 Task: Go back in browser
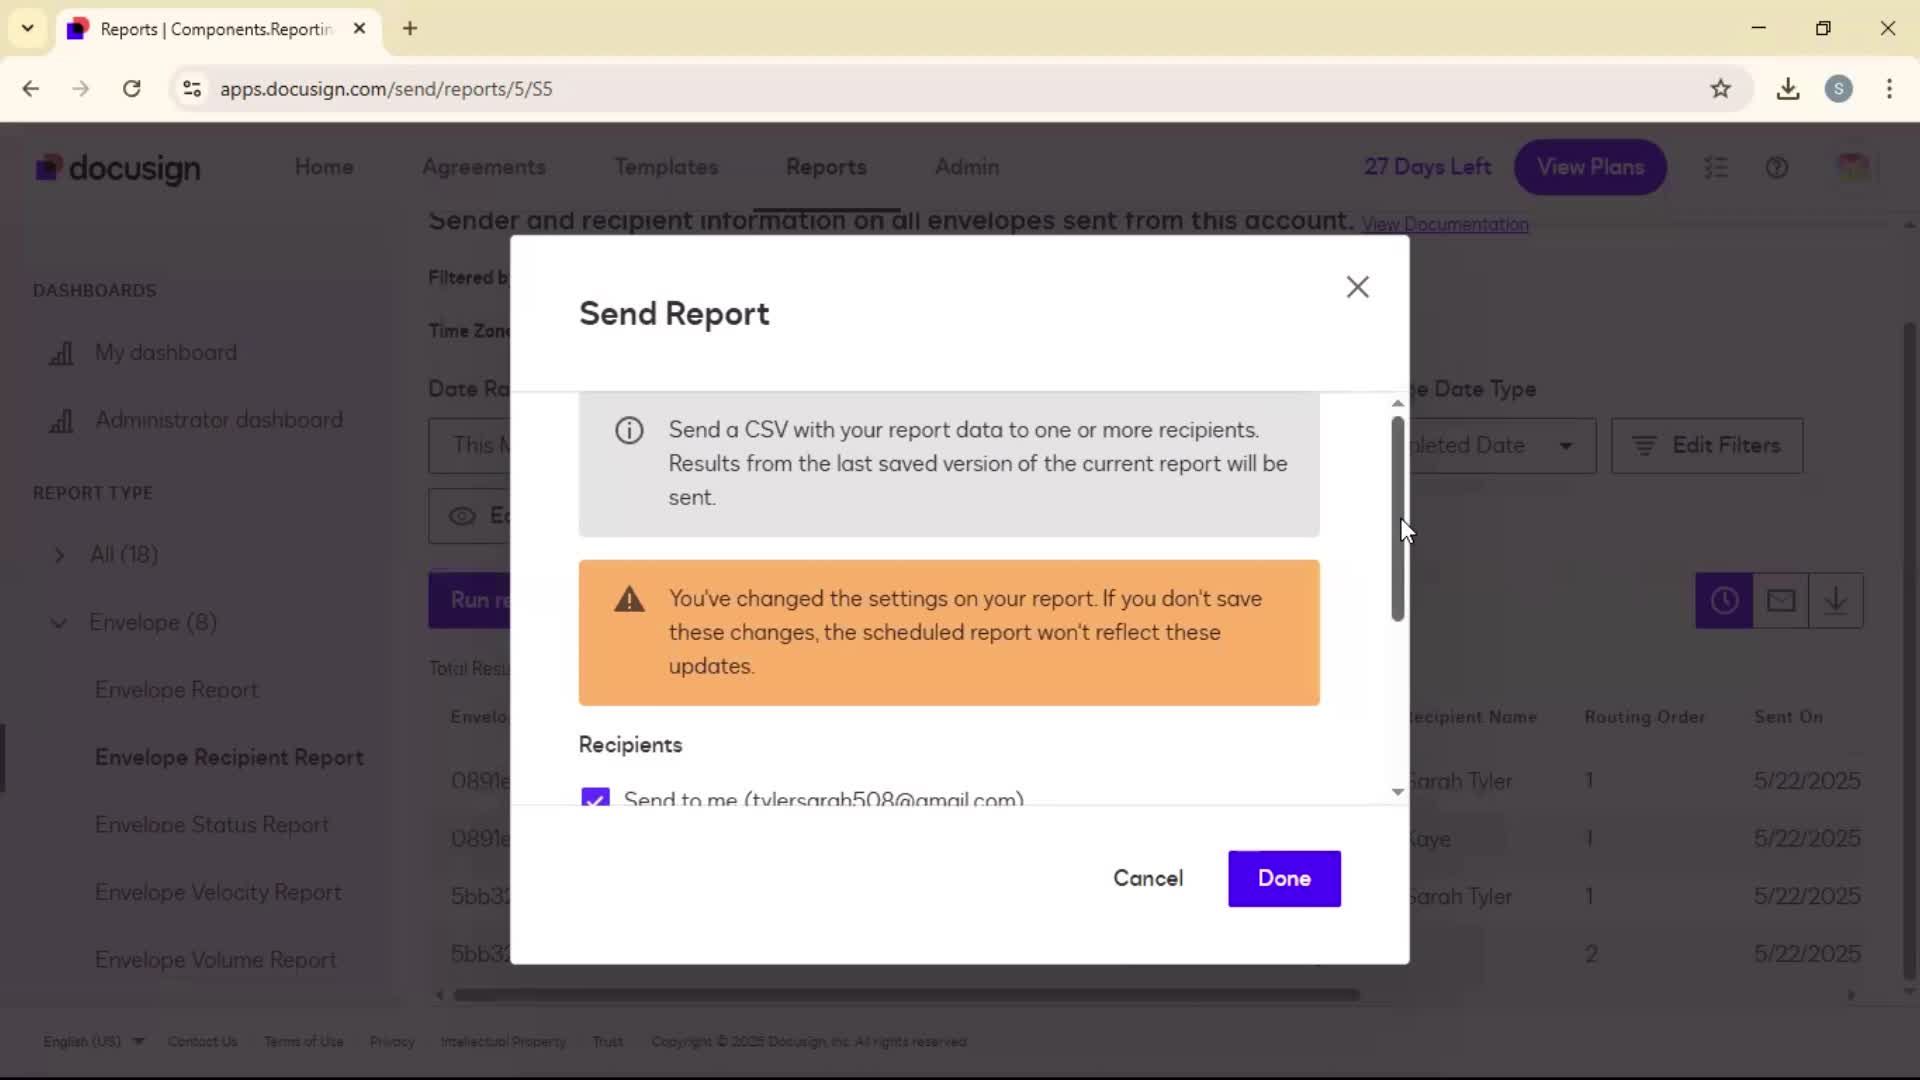coord(31,89)
